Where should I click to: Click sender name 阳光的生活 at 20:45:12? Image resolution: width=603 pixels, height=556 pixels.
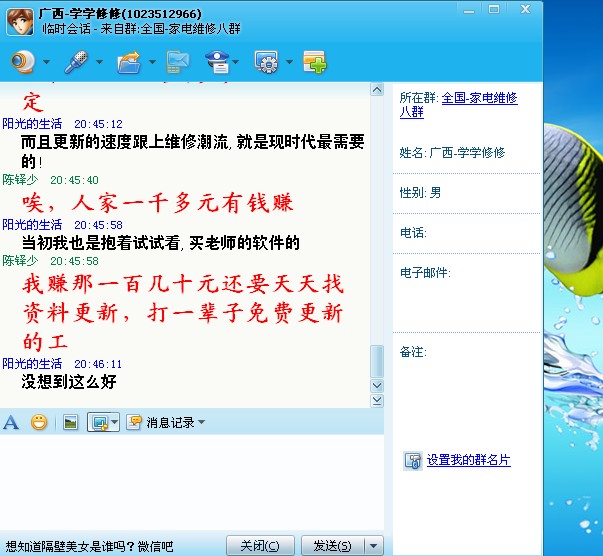point(32,124)
